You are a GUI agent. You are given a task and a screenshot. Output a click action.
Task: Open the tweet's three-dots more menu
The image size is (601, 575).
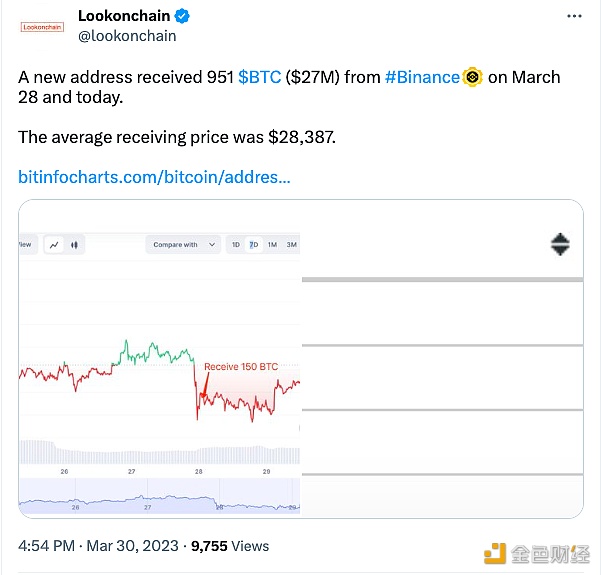[x=573, y=17]
